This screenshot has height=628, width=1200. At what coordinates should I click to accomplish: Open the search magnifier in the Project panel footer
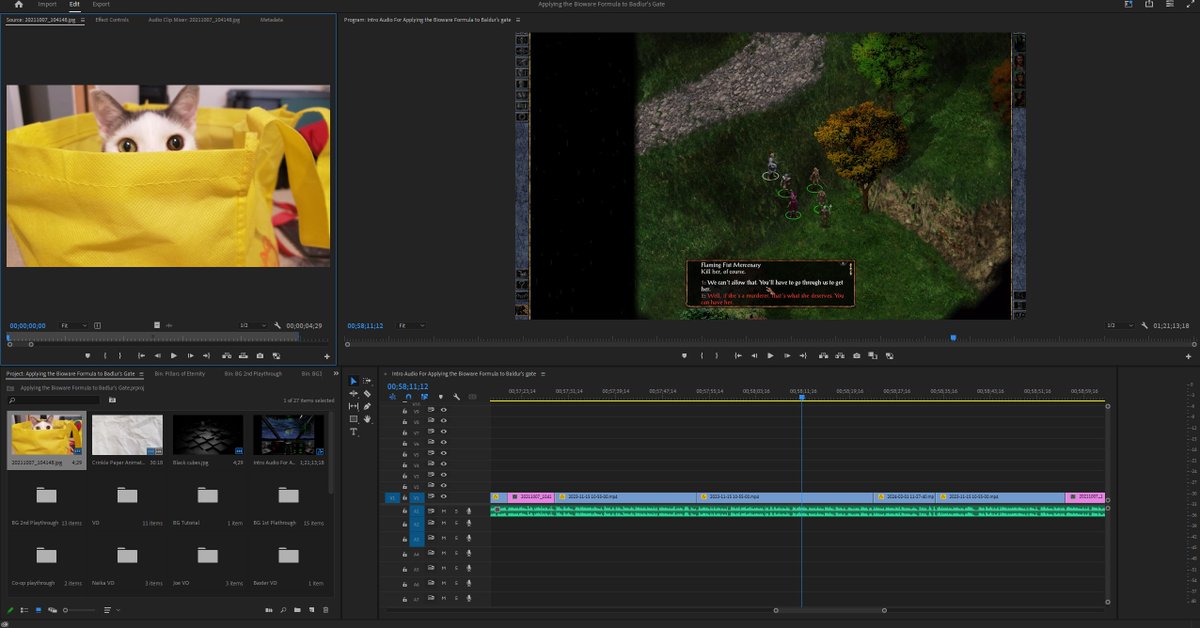[283, 610]
